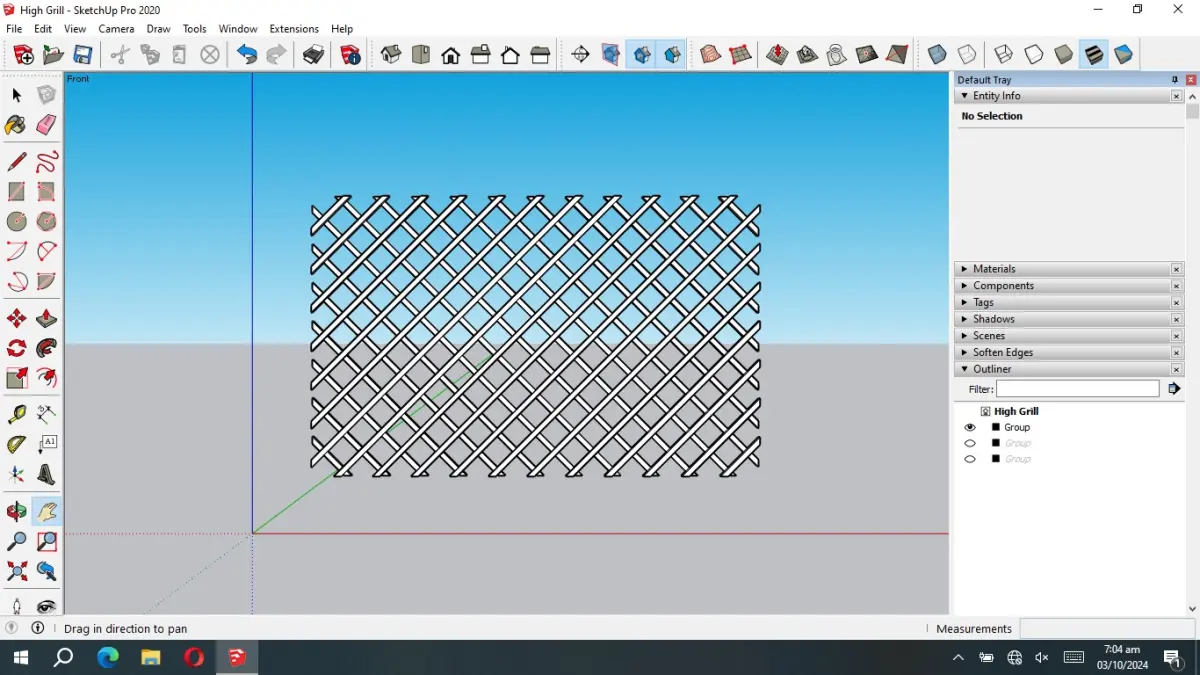This screenshot has width=1200, height=675.
Task: Select the Scale tool
Action: 16,378
